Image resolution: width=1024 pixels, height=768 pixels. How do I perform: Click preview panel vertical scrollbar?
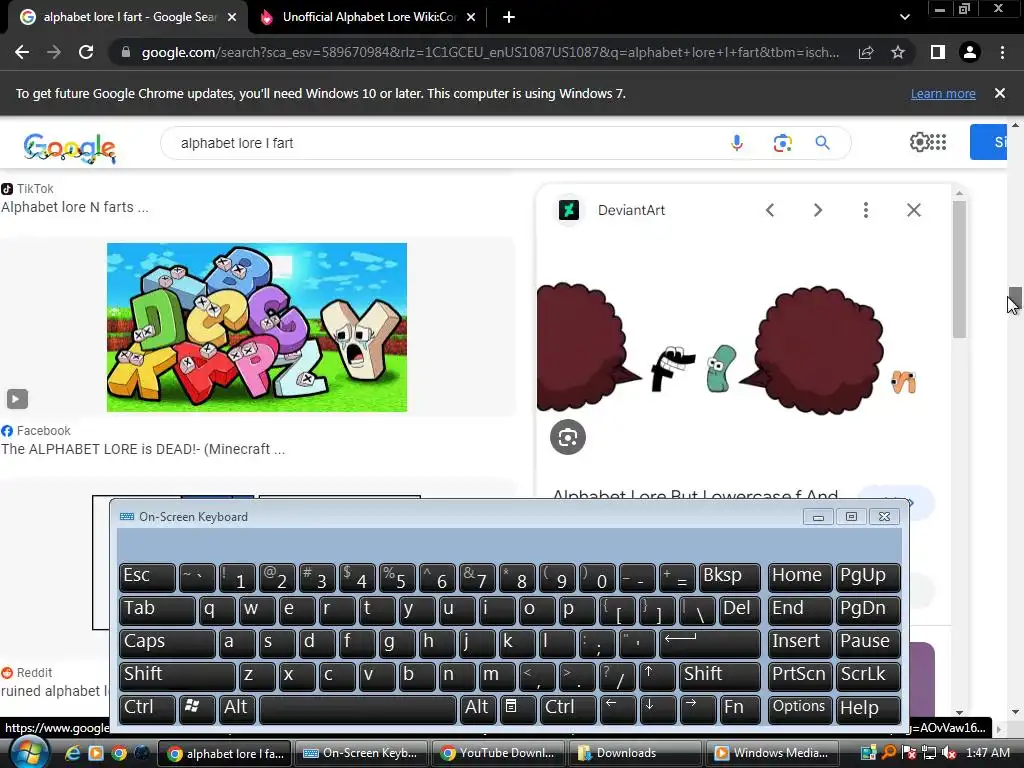point(959,269)
